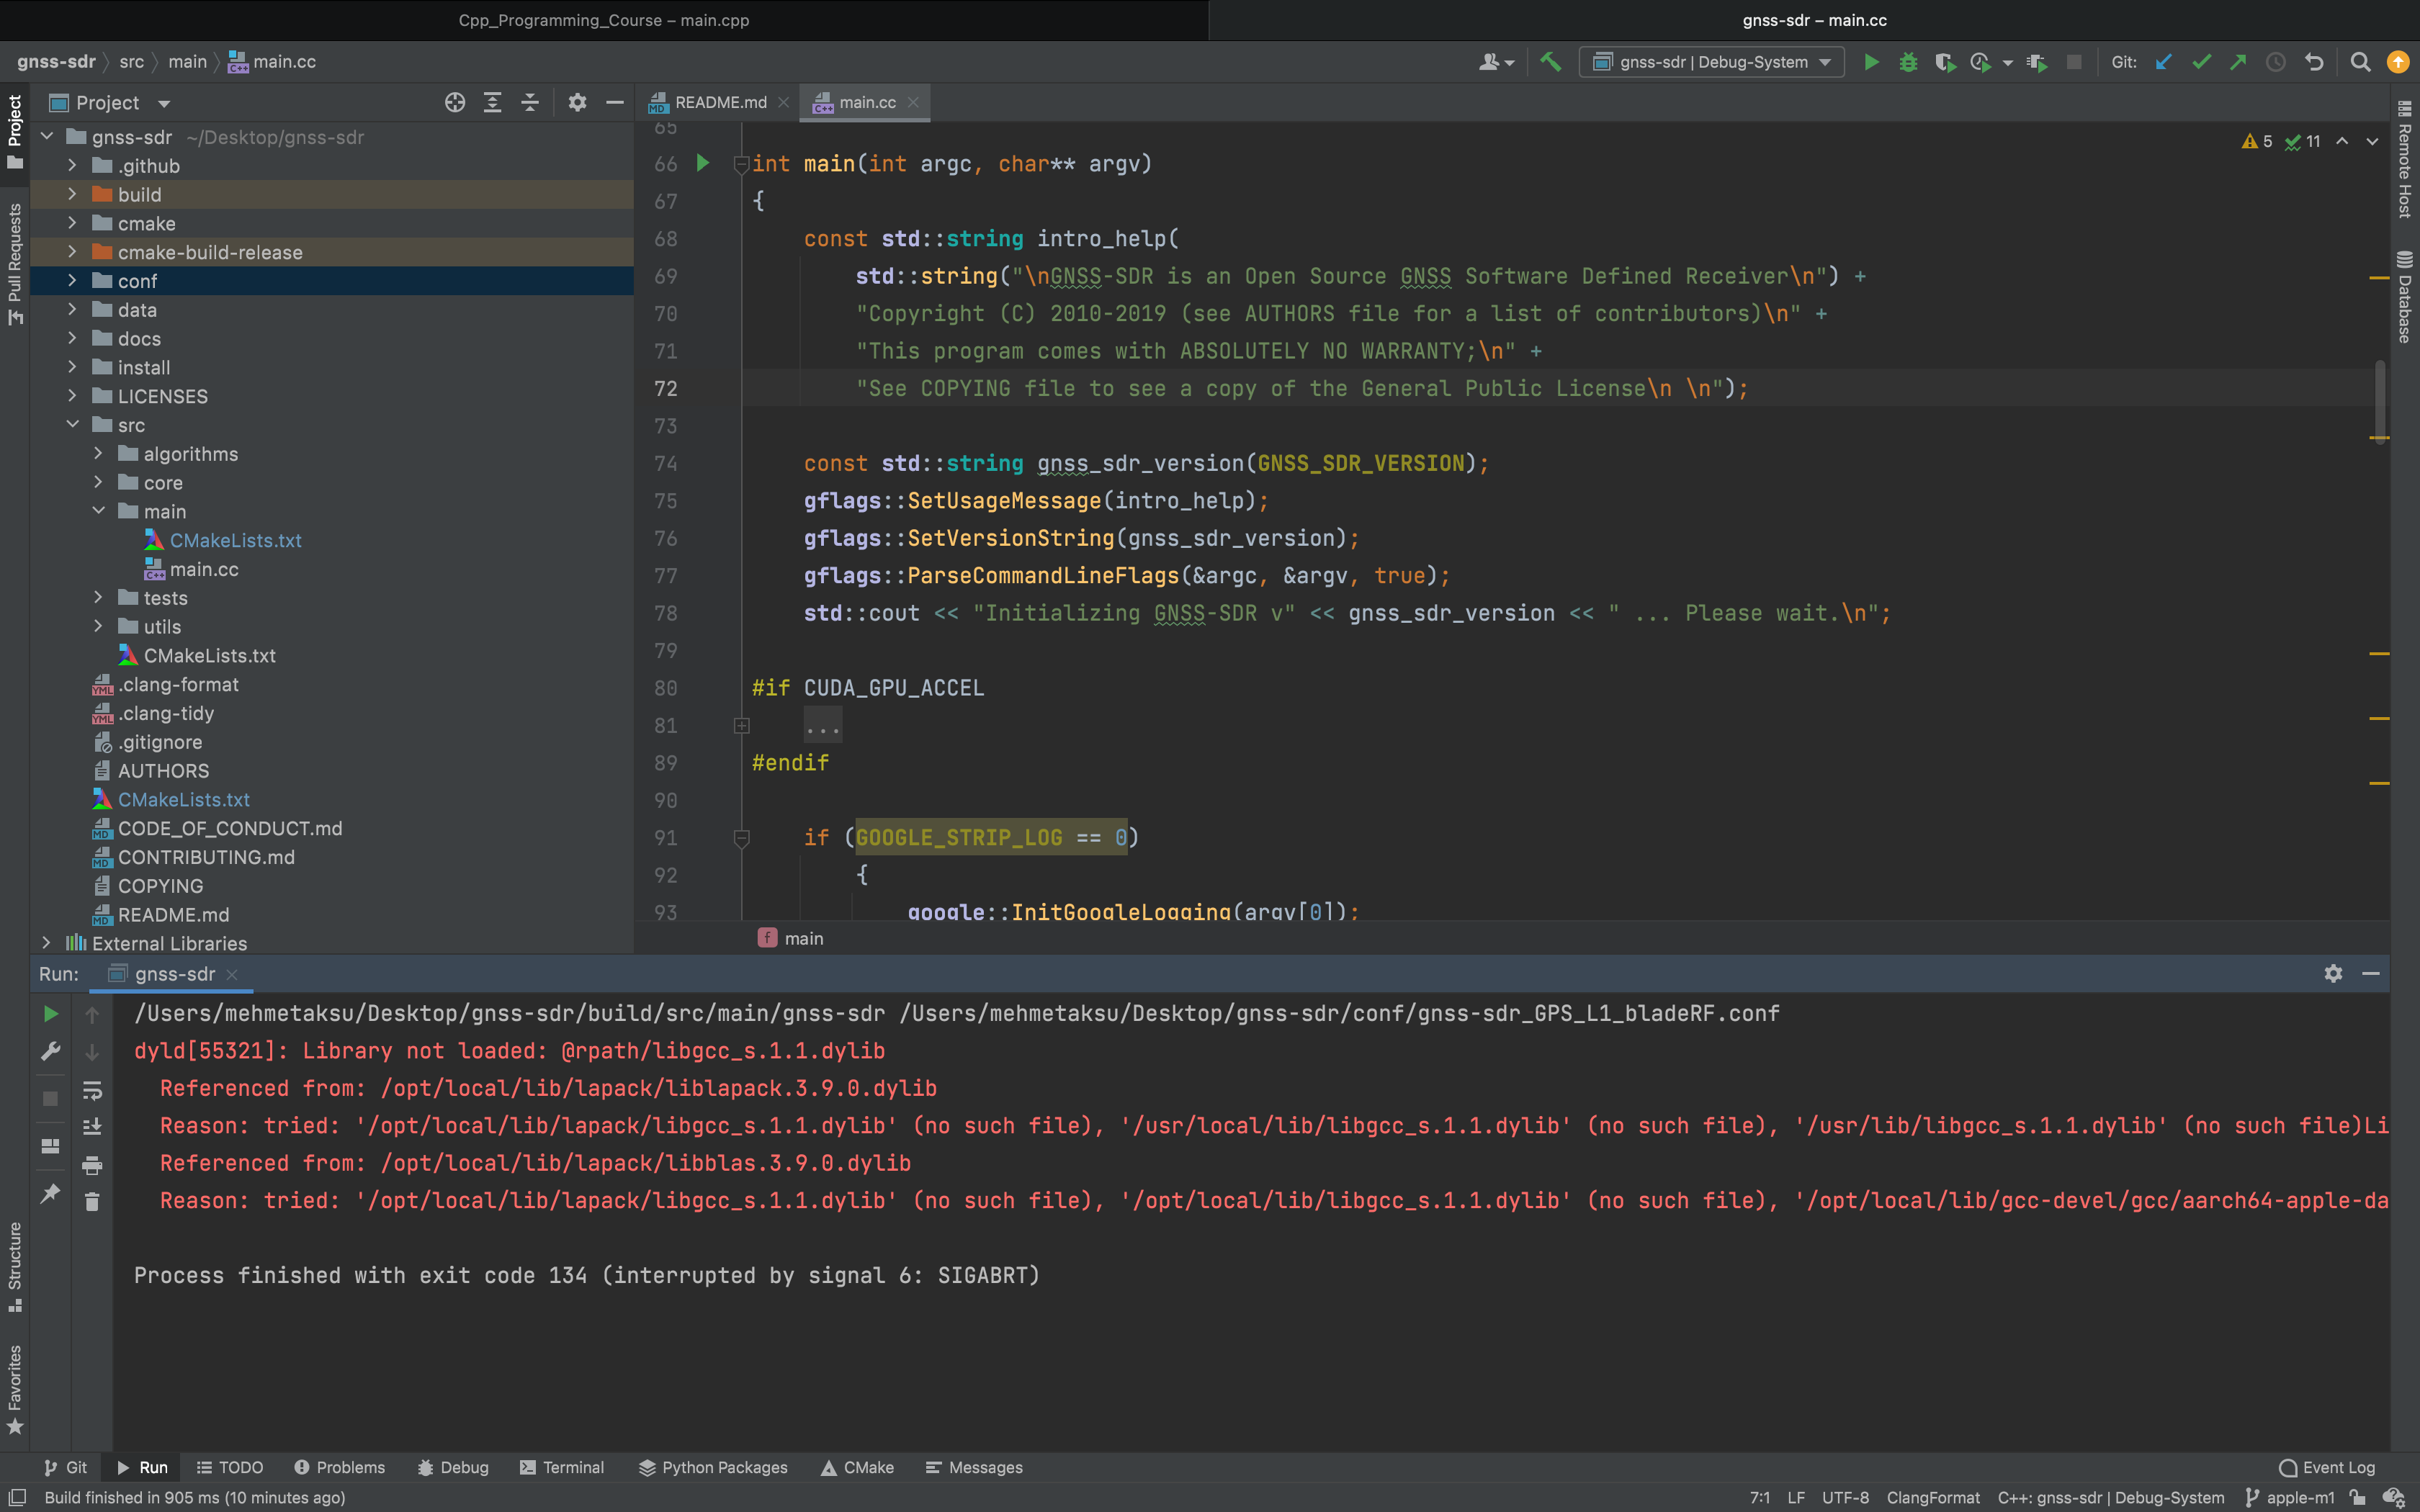
Task: Rerun gnss-sdr in Run panel
Action: click(50, 1014)
